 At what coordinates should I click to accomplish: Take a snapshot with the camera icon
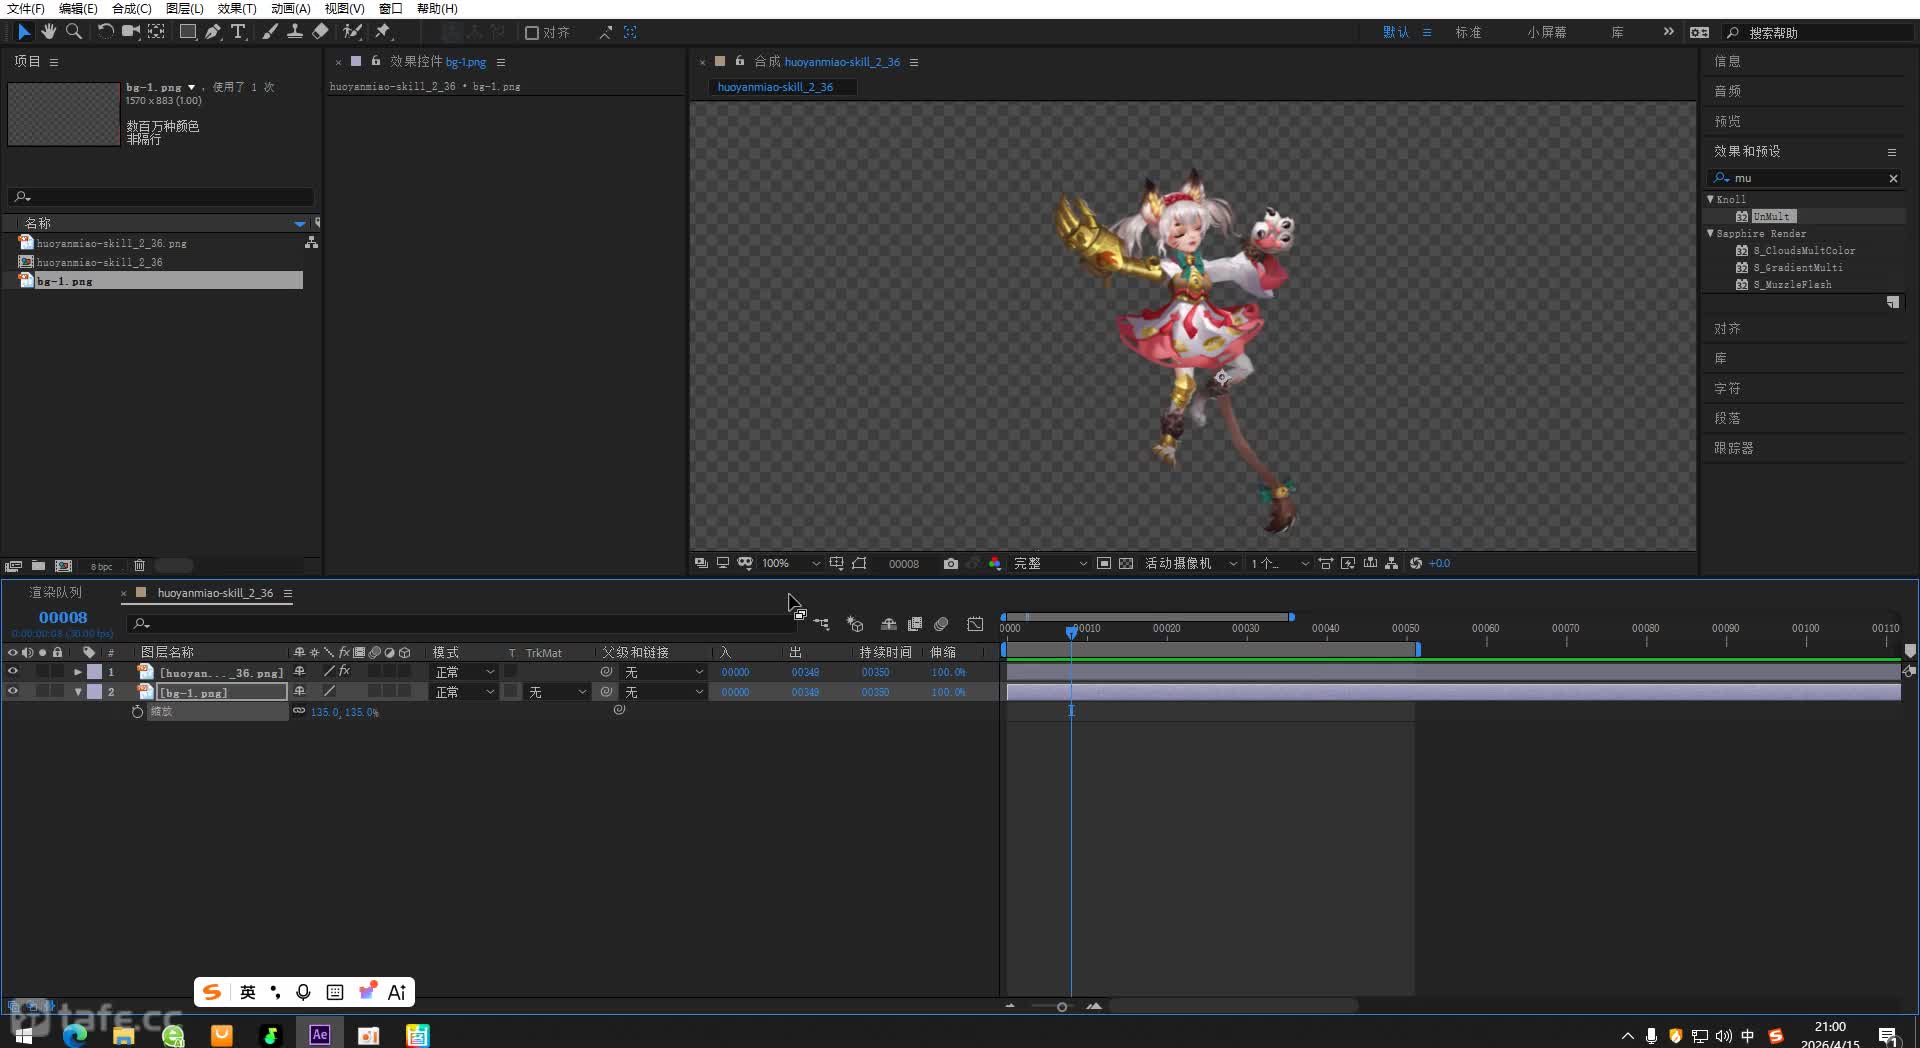pyautogui.click(x=950, y=564)
